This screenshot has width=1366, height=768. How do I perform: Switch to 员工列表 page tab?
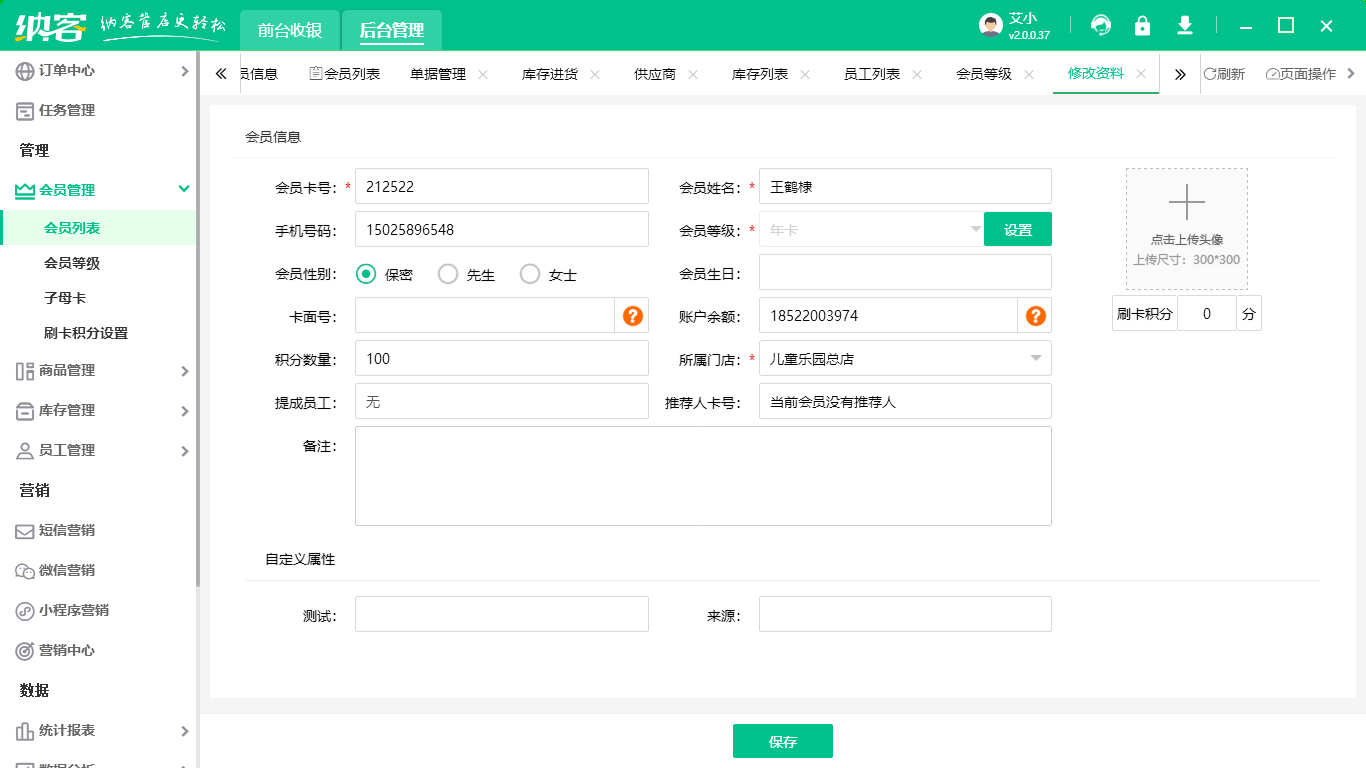[x=872, y=74]
